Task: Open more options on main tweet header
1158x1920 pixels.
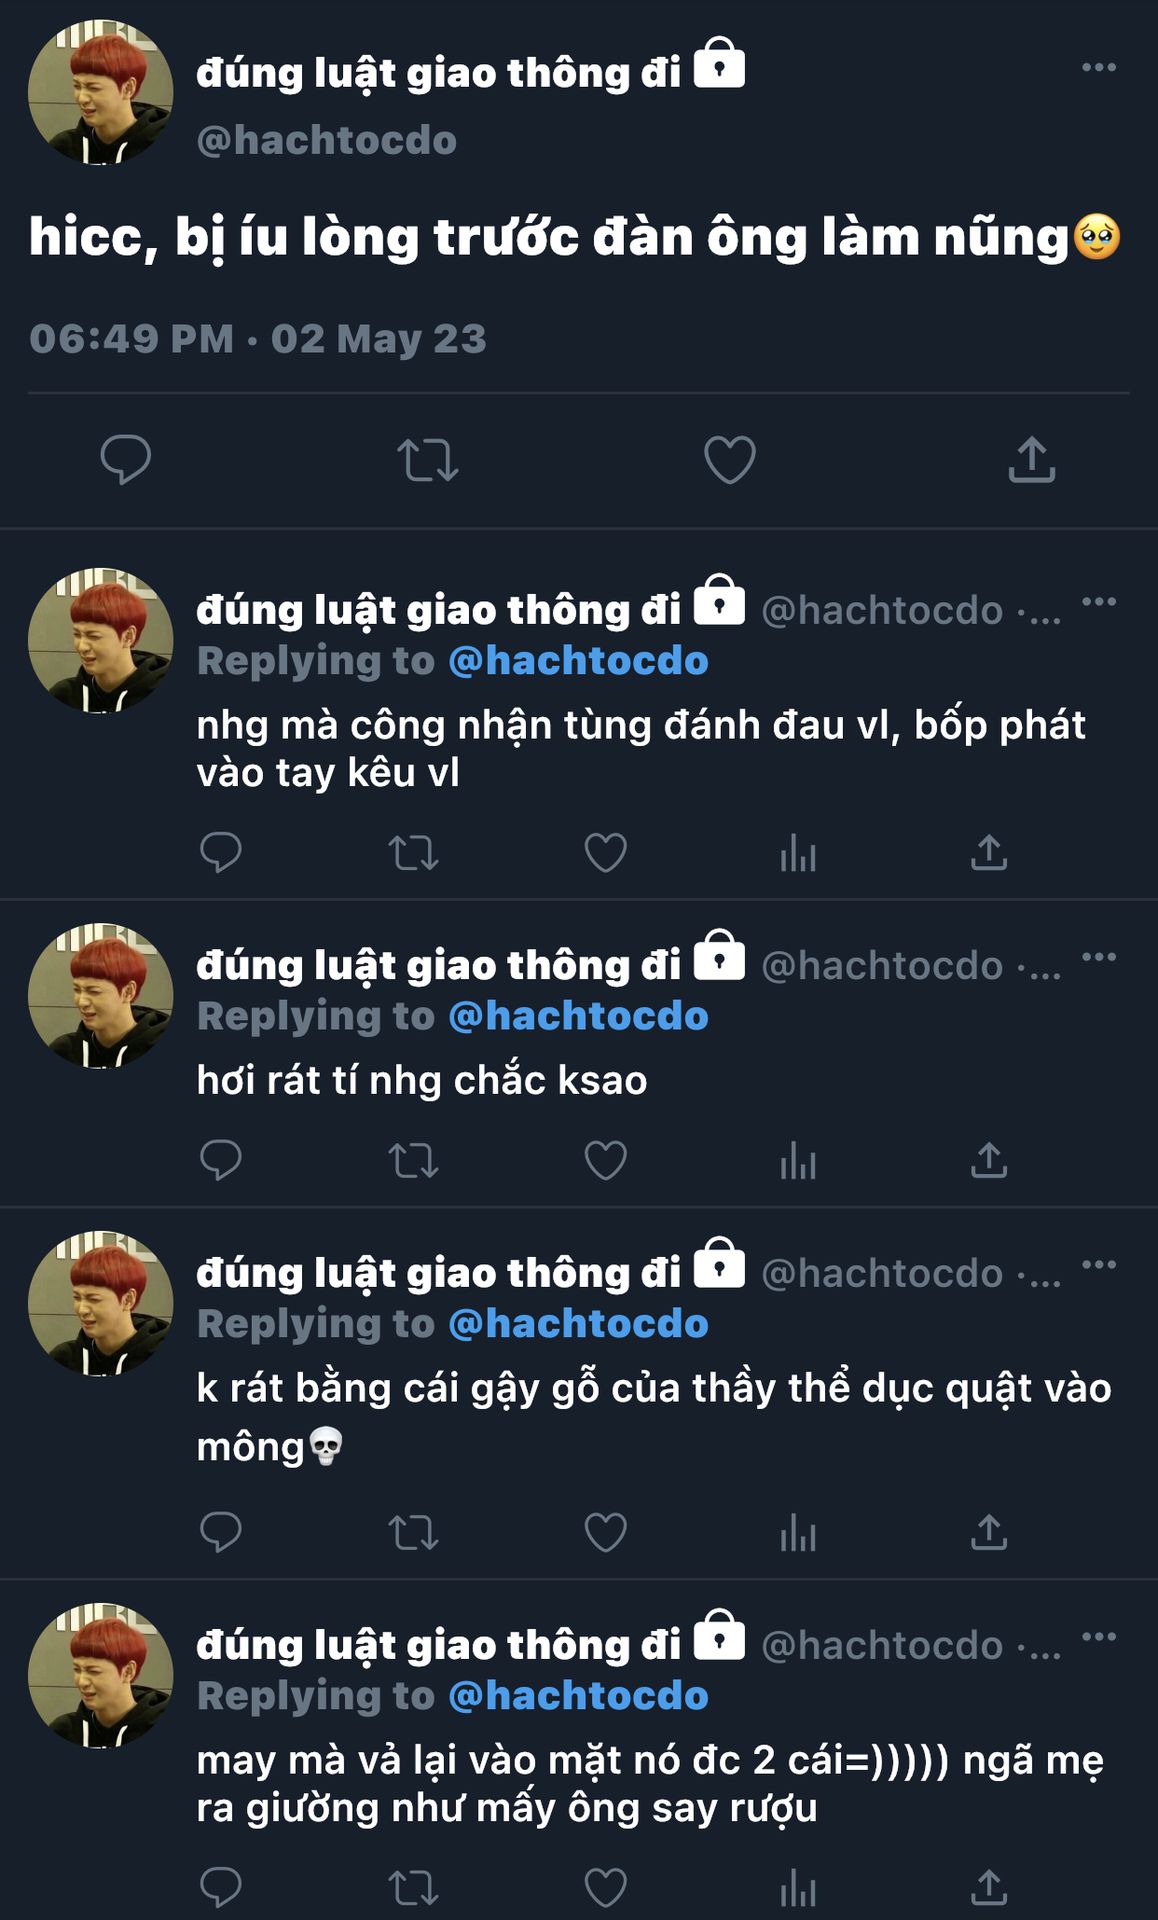Action: coord(1099,67)
